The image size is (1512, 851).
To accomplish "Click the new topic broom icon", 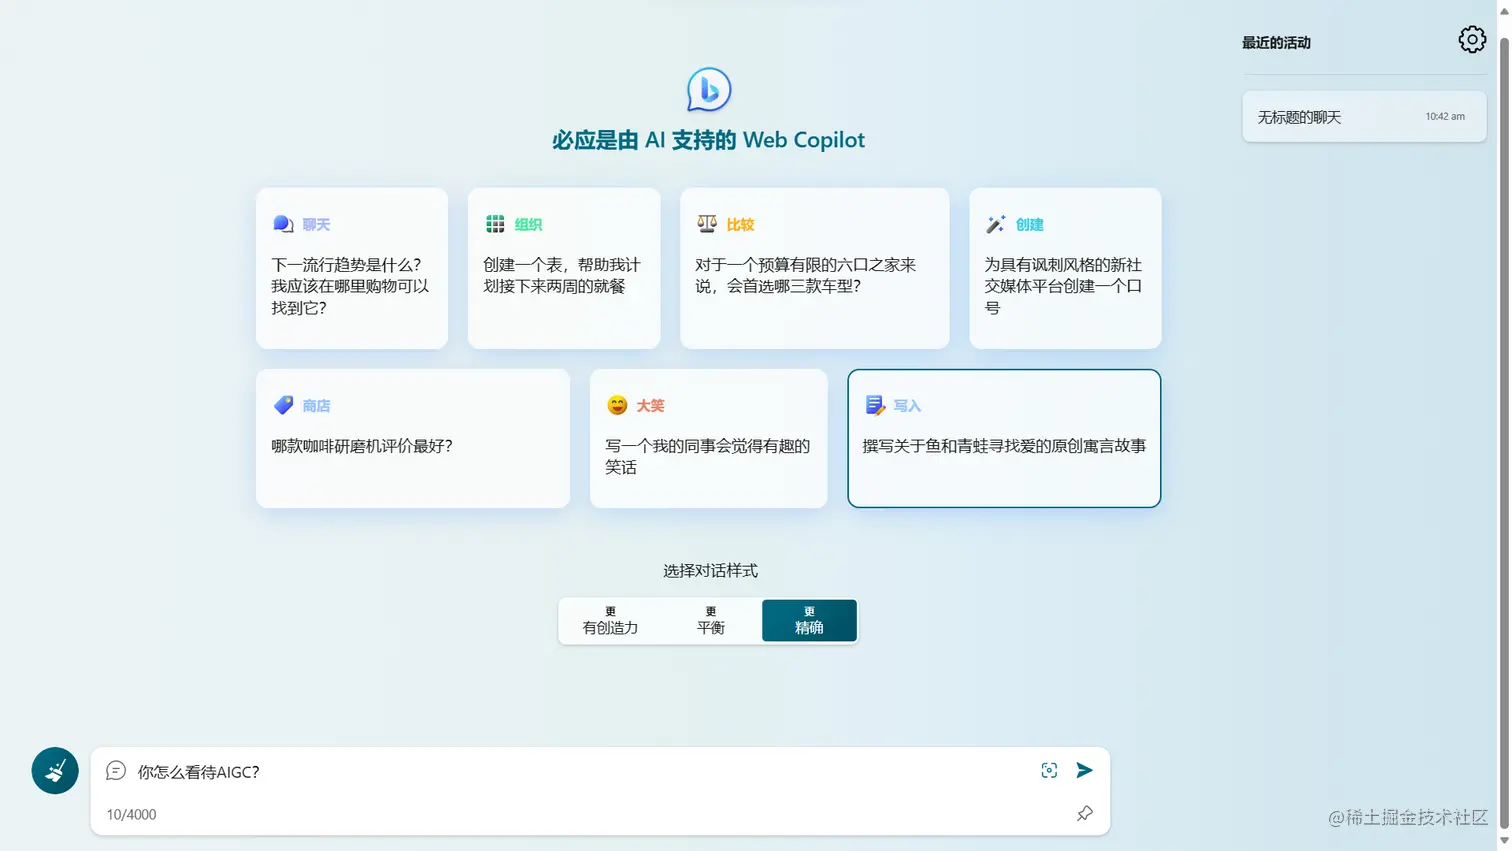I will [x=55, y=770].
